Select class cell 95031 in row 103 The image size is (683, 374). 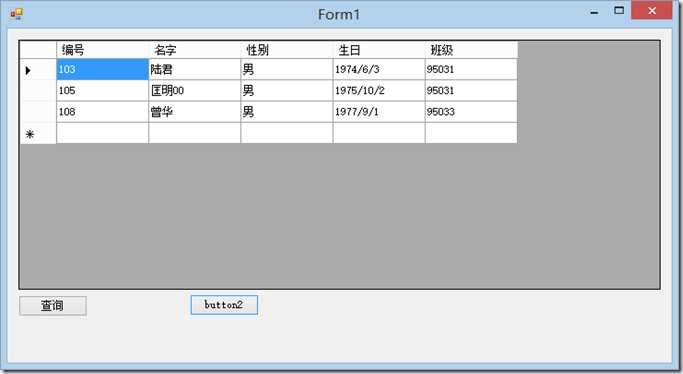click(x=471, y=69)
